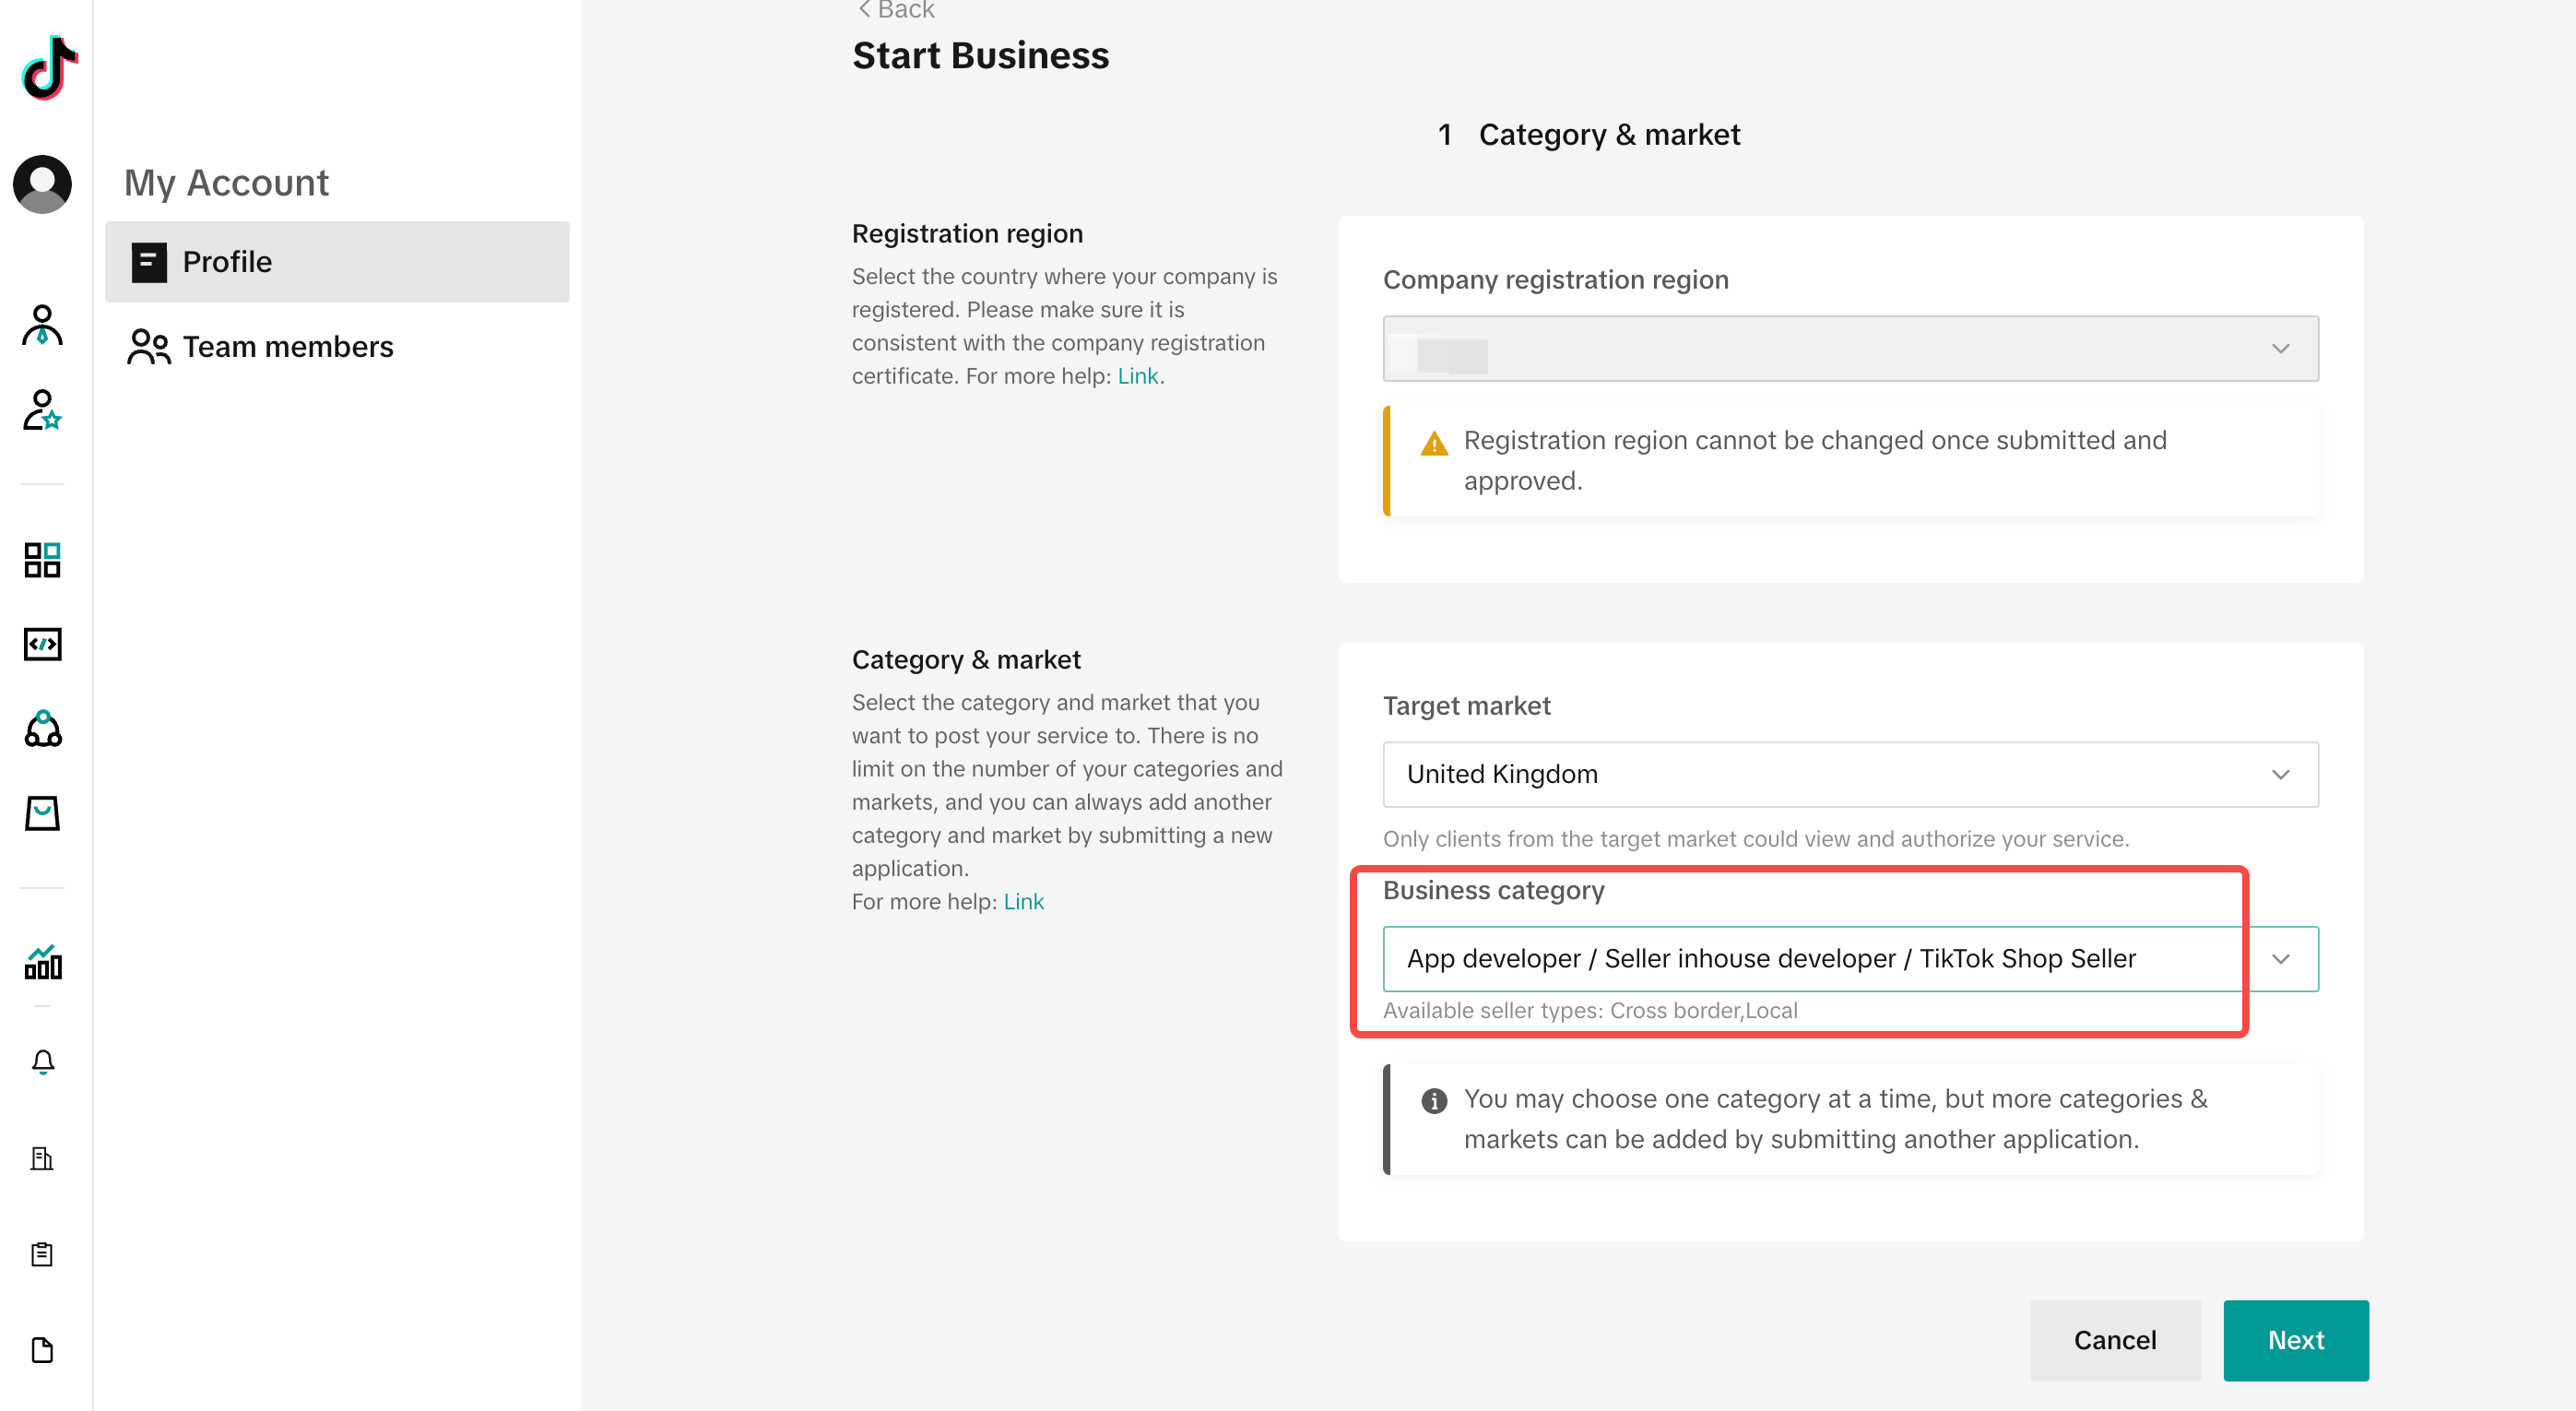Open the user avatar profile icon
This screenshot has width=2576, height=1411.
(x=42, y=184)
